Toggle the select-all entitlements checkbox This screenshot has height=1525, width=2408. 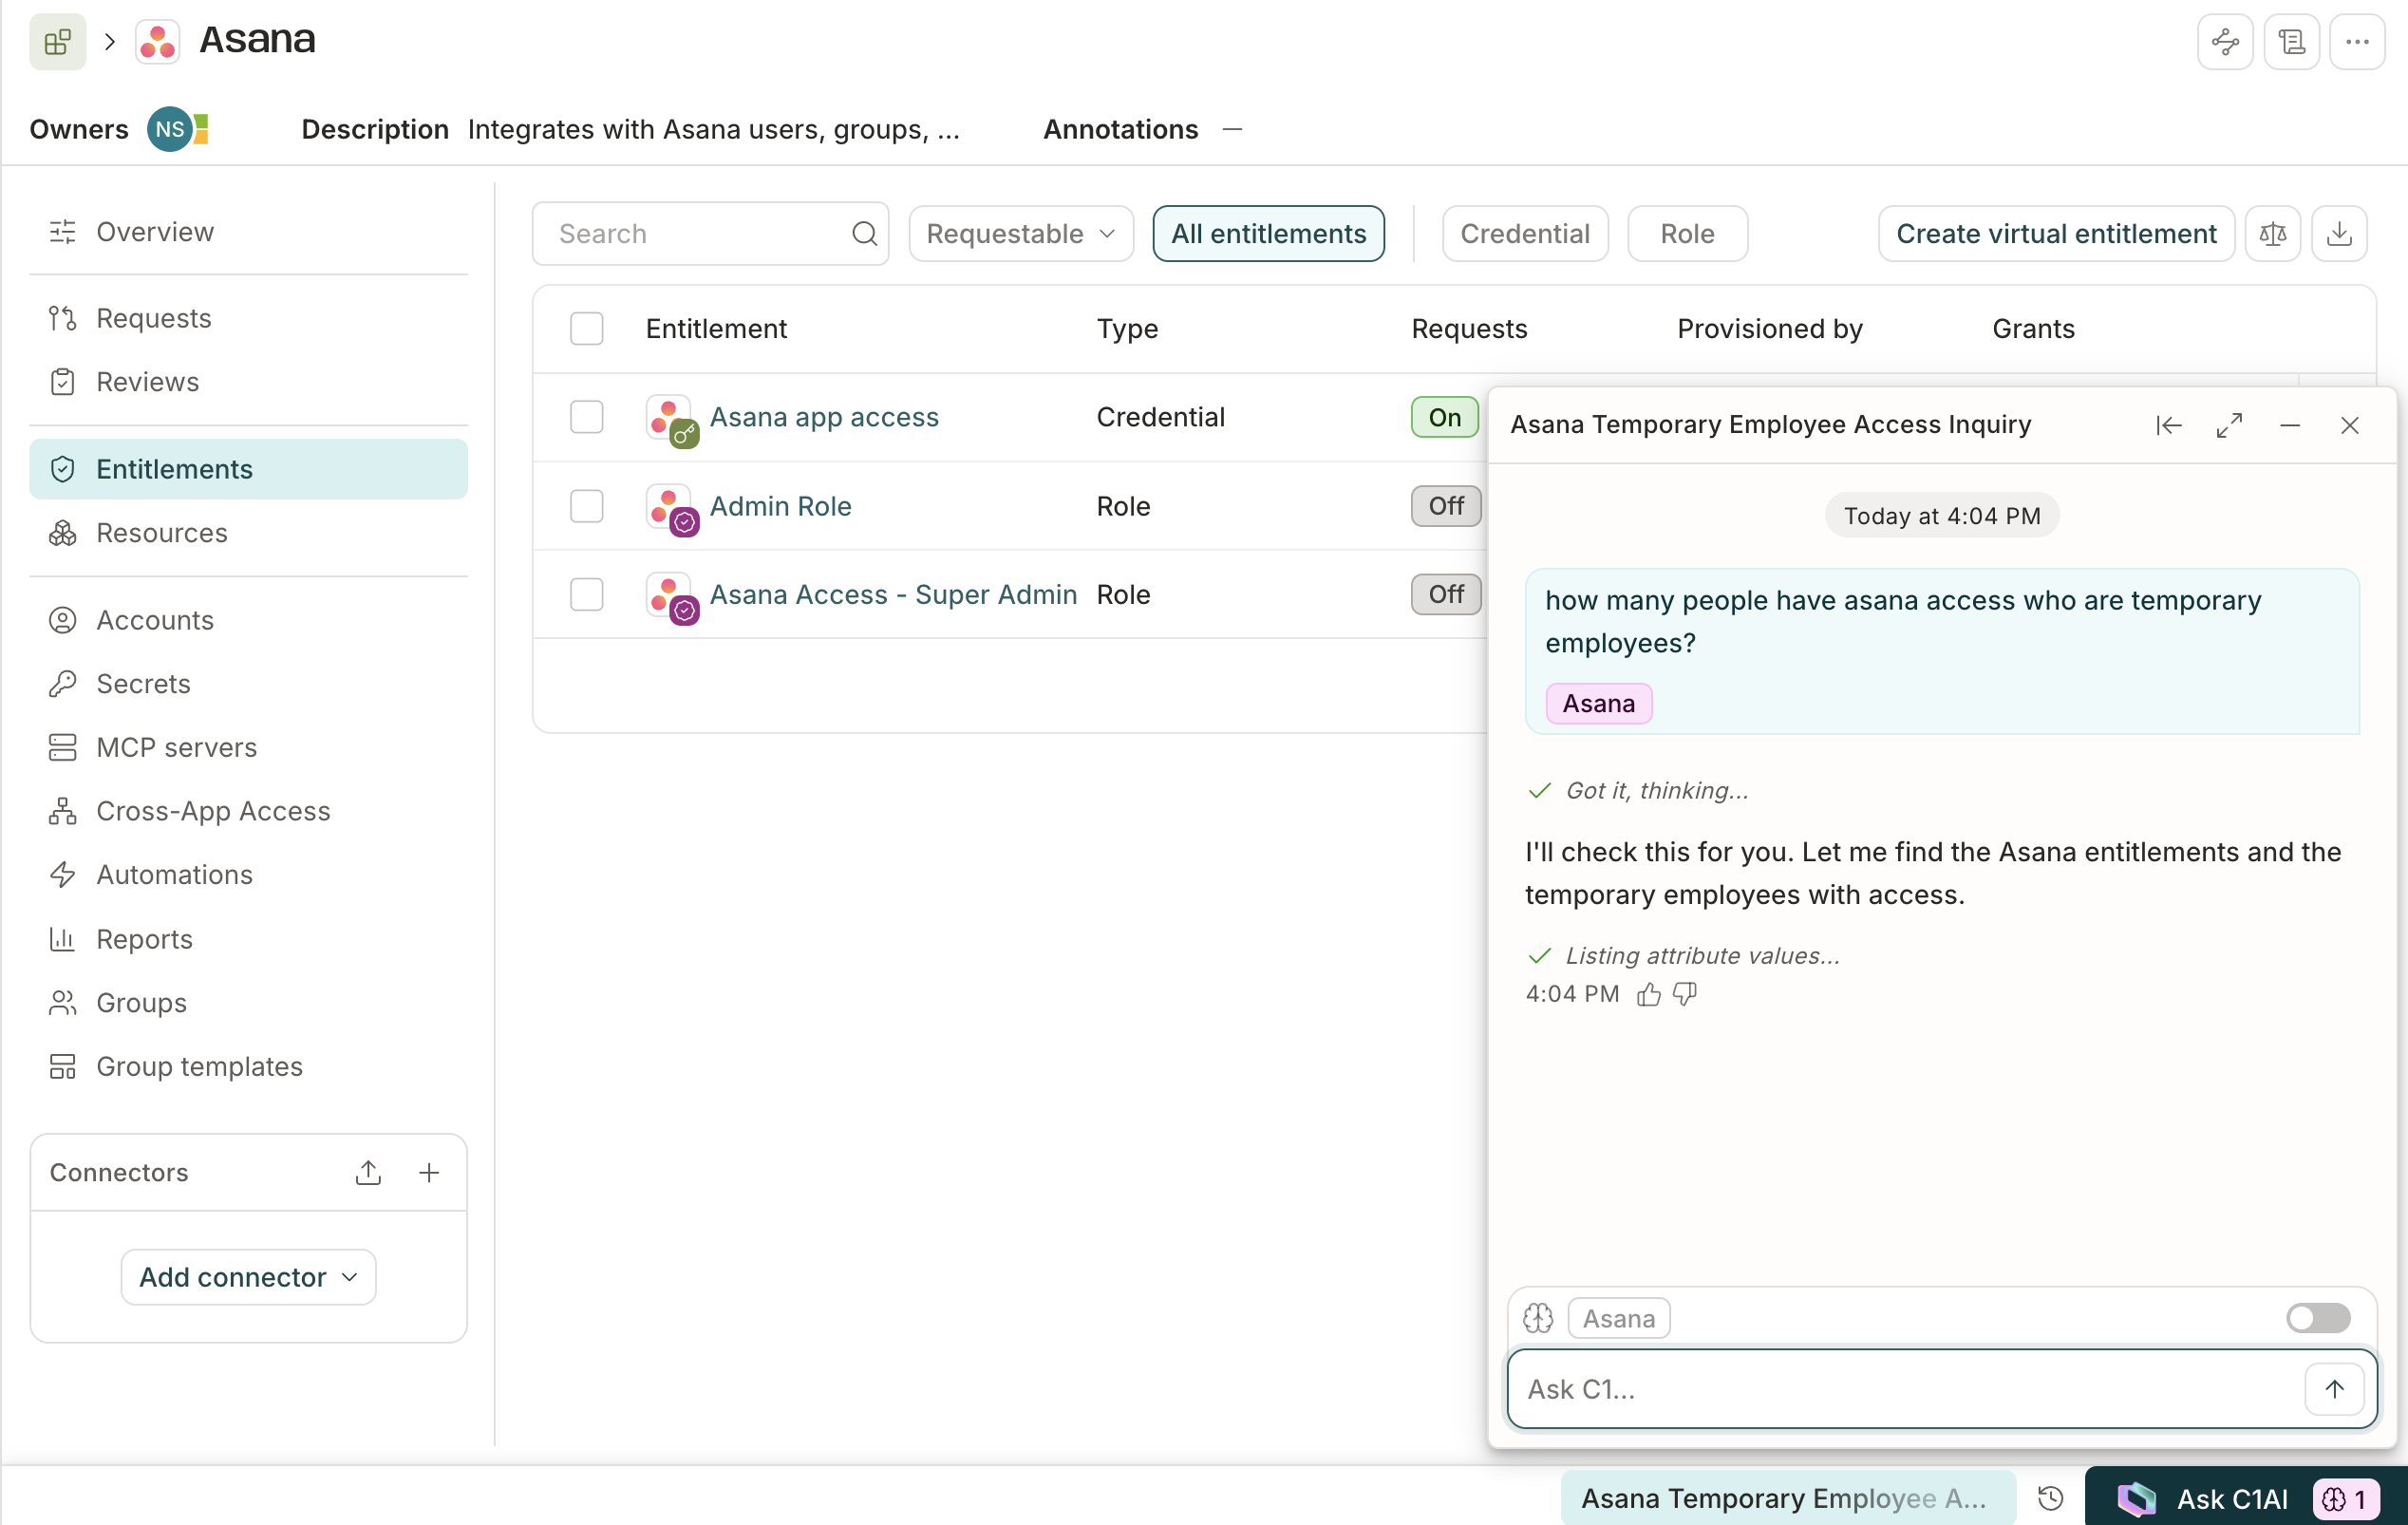coord(587,329)
